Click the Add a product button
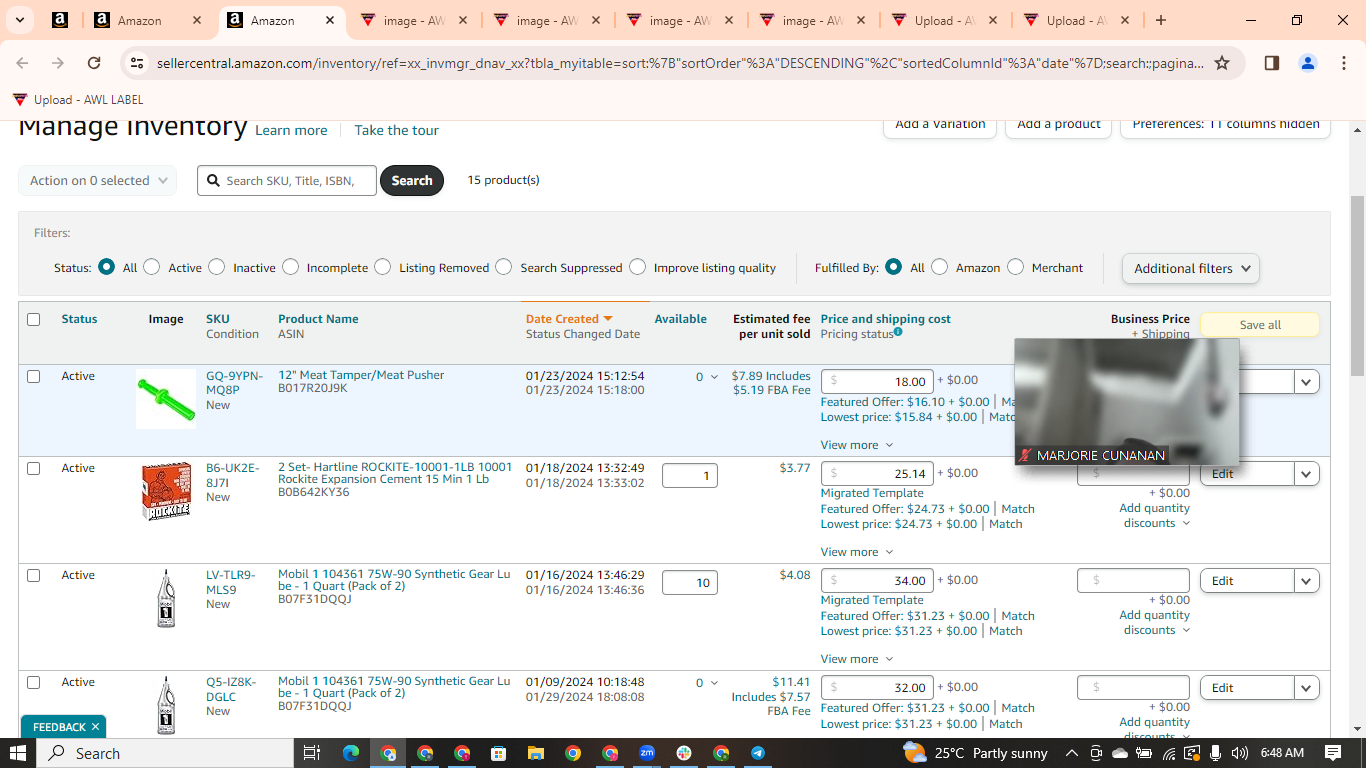This screenshot has width=1366, height=768. point(1058,125)
